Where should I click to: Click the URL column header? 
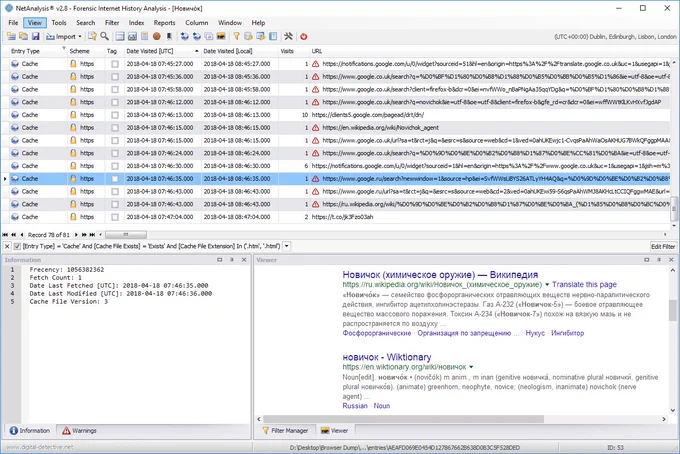click(317, 51)
